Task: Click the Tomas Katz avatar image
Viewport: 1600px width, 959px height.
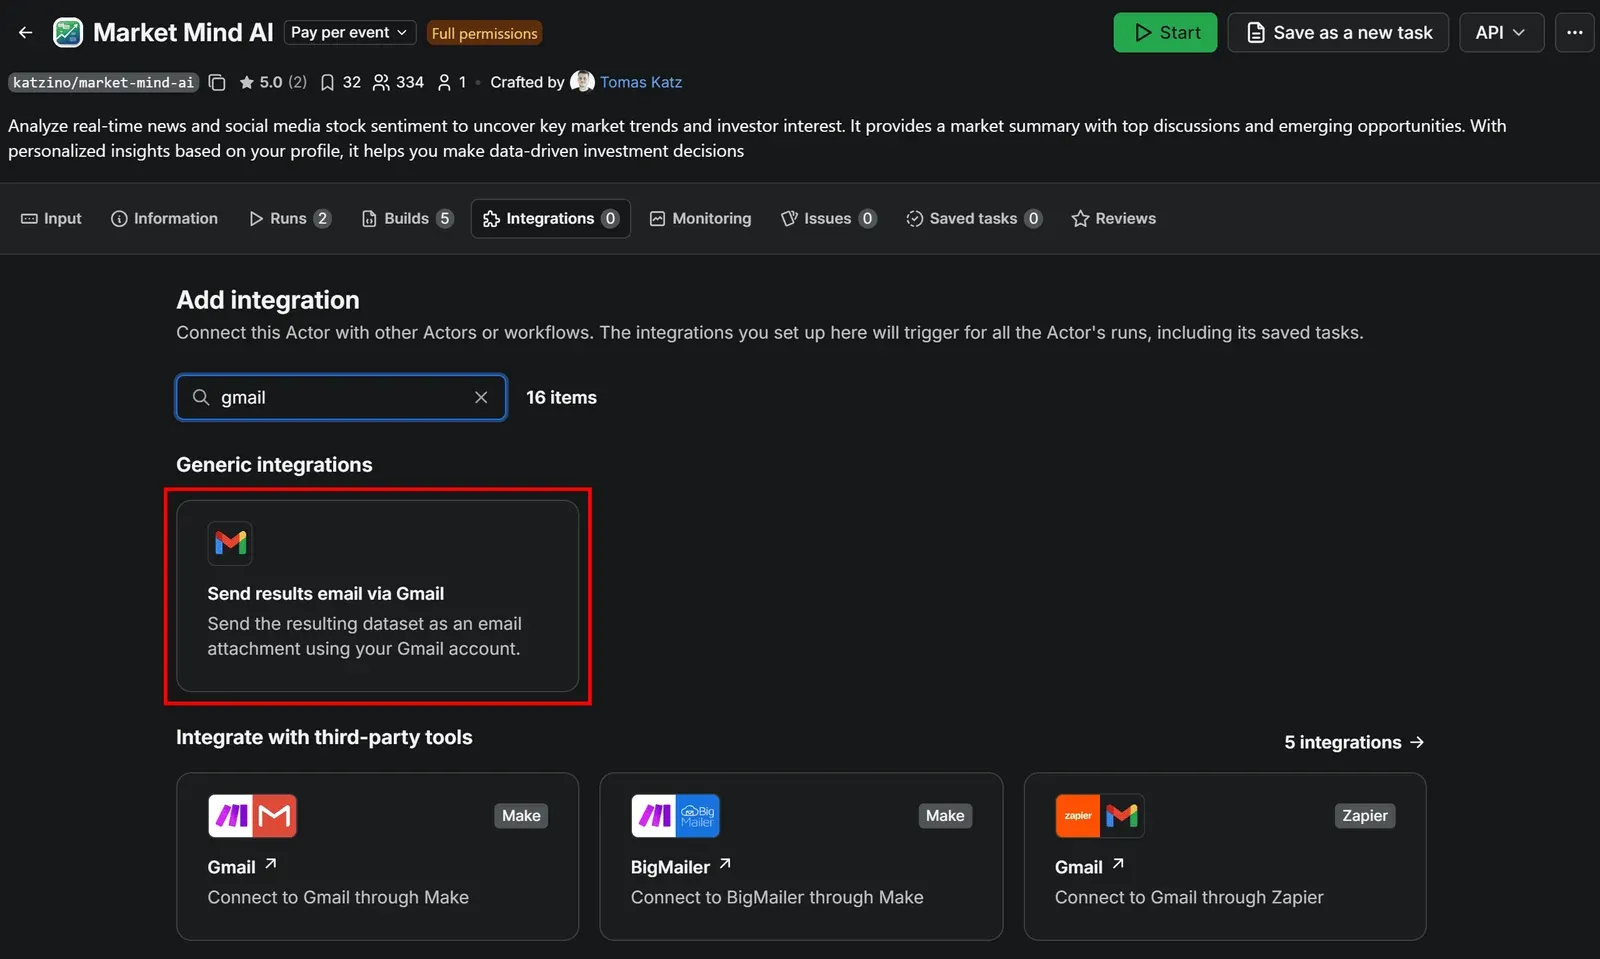Action: [x=582, y=82]
